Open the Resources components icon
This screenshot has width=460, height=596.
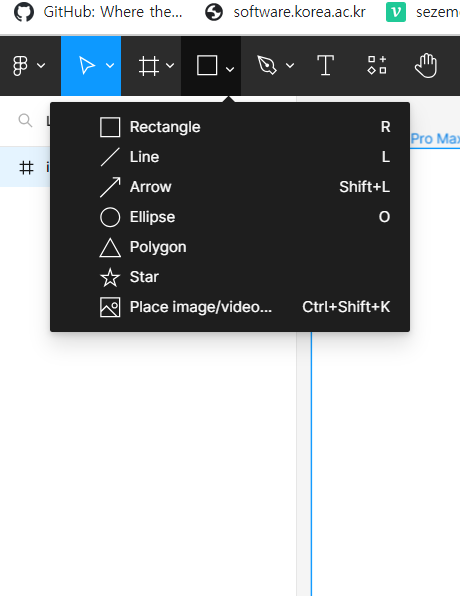377,65
